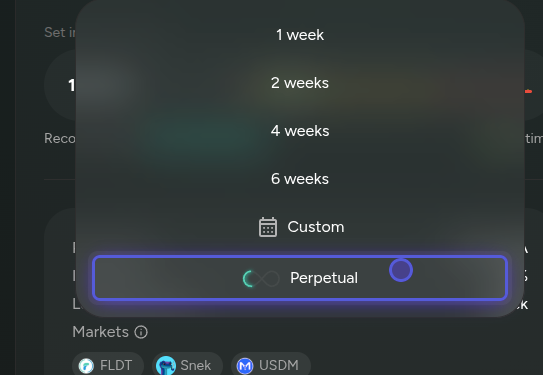Click the calendar icon beside Custom
Image resolution: width=543 pixels, height=375 pixels.
pyautogui.click(x=268, y=227)
